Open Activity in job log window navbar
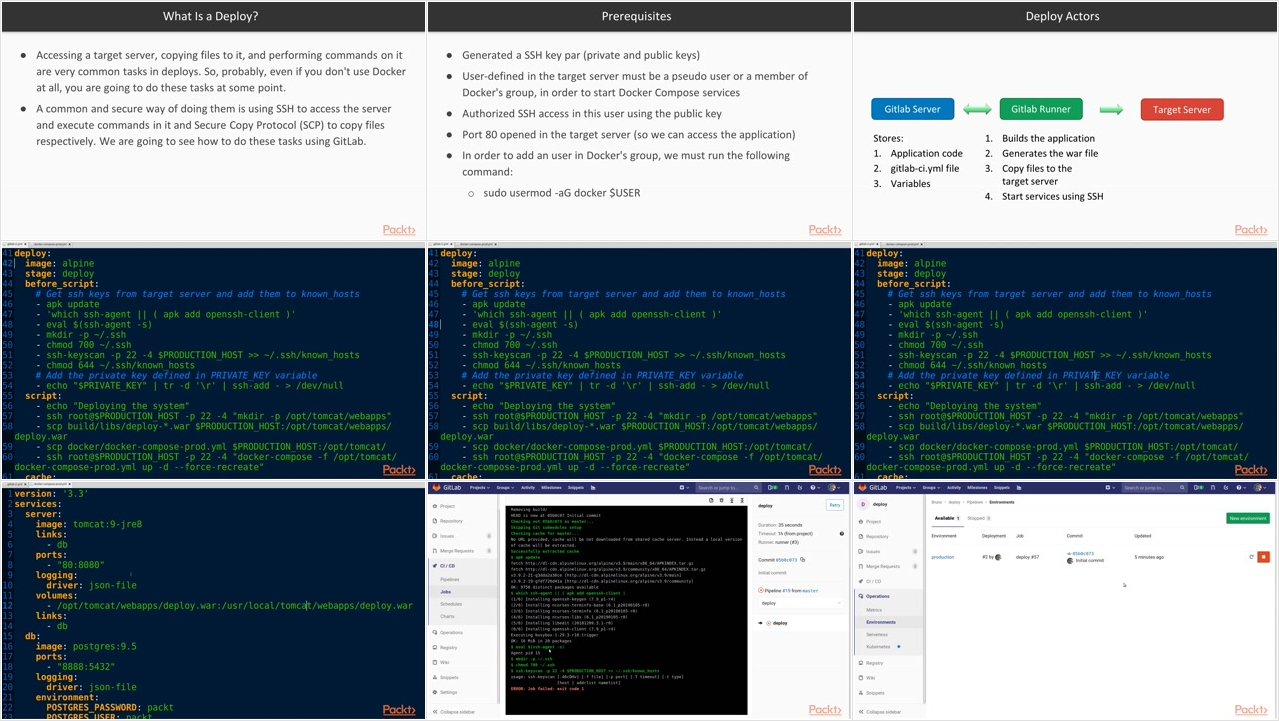The height and width of the screenshot is (721, 1279). pos(528,487)
